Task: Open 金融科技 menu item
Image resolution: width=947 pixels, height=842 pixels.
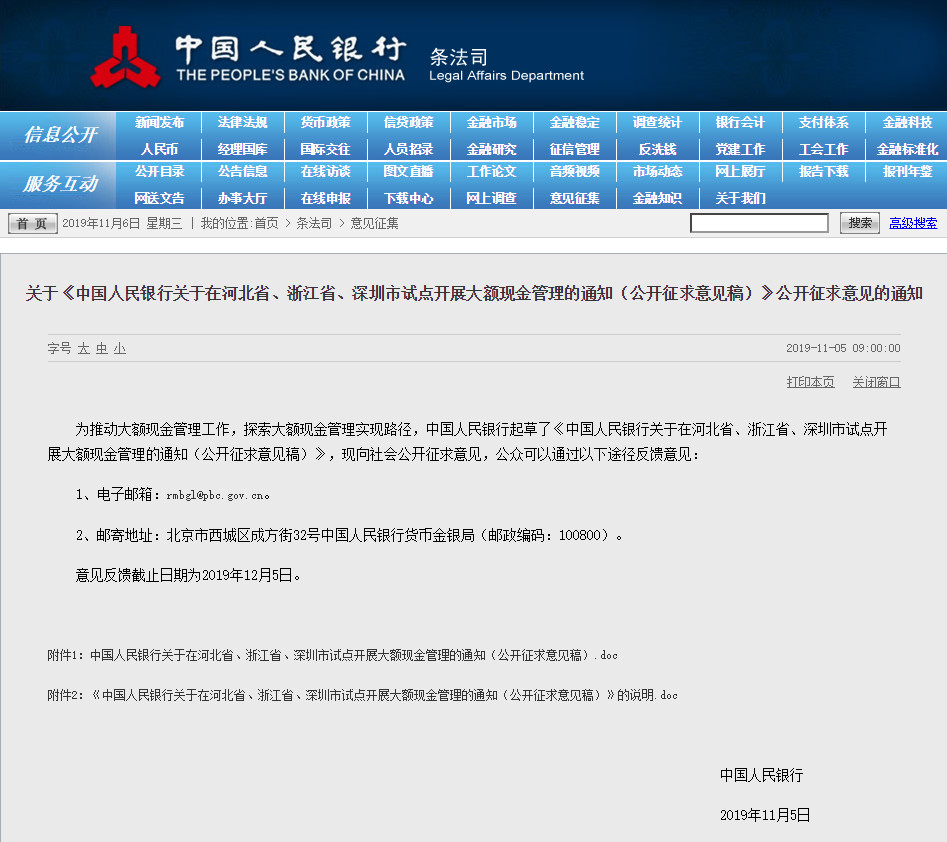Action: click(x=907, y=123)
